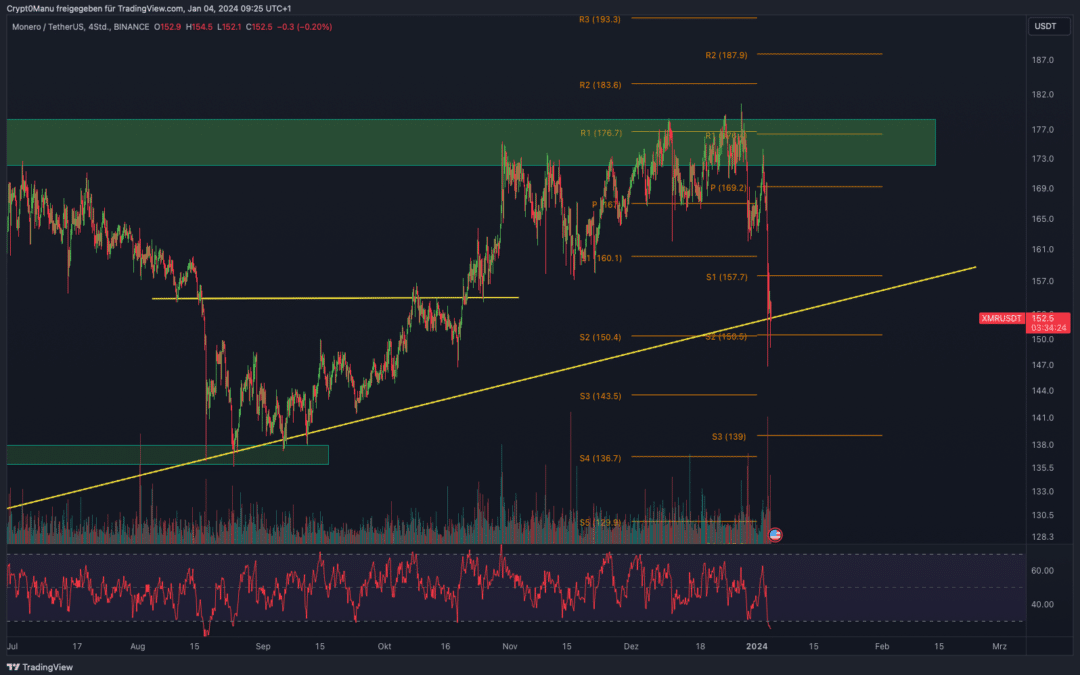Click the Jul date on time axis
The image size is (1080, 675).
tap(12, 646)
